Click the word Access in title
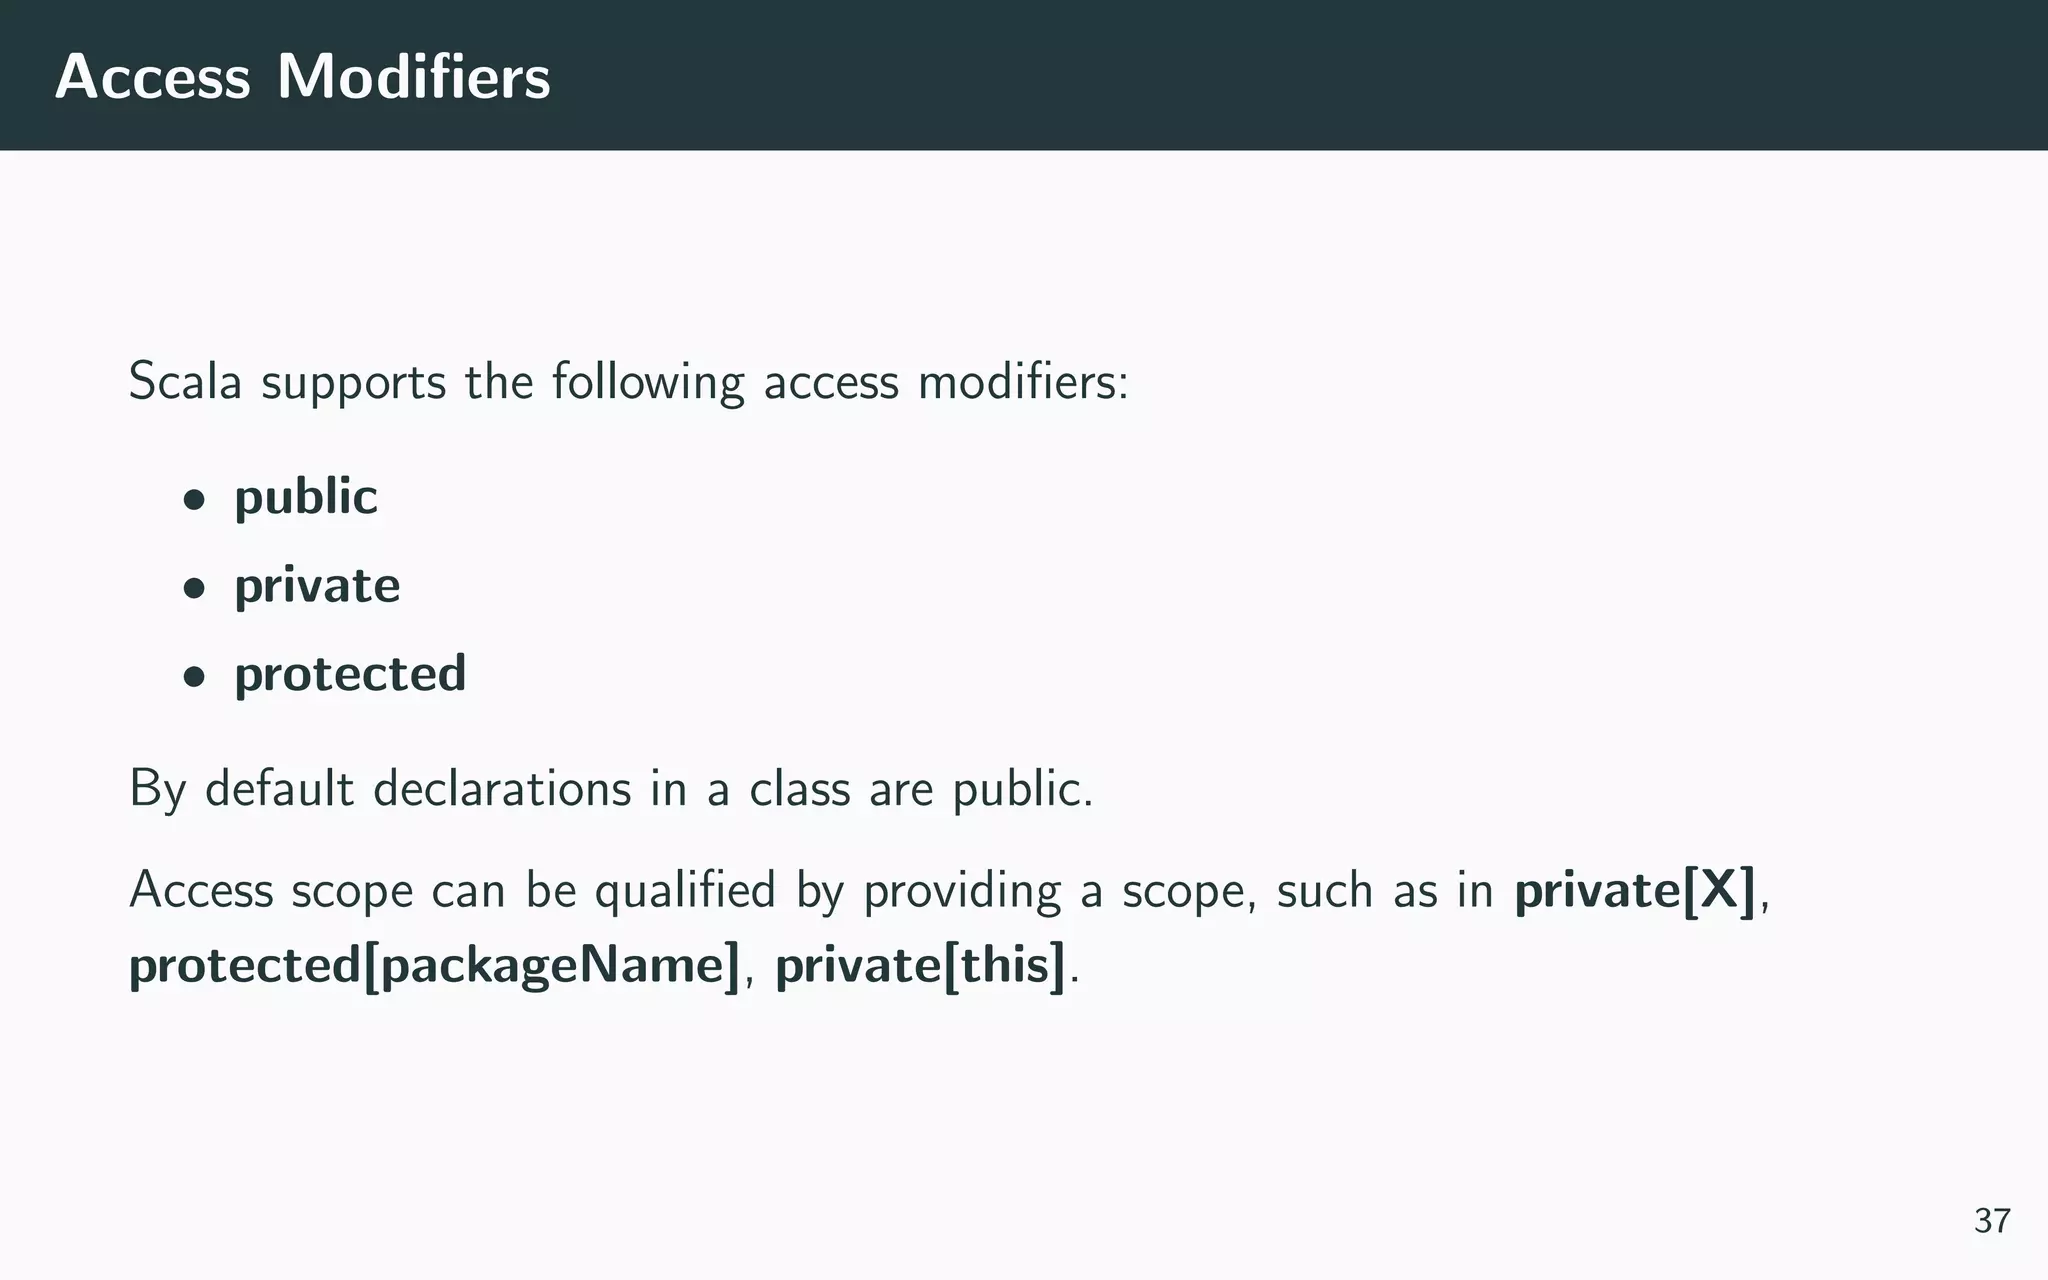This screenshot has width=2048, height=1280. [x=152, y=77]
